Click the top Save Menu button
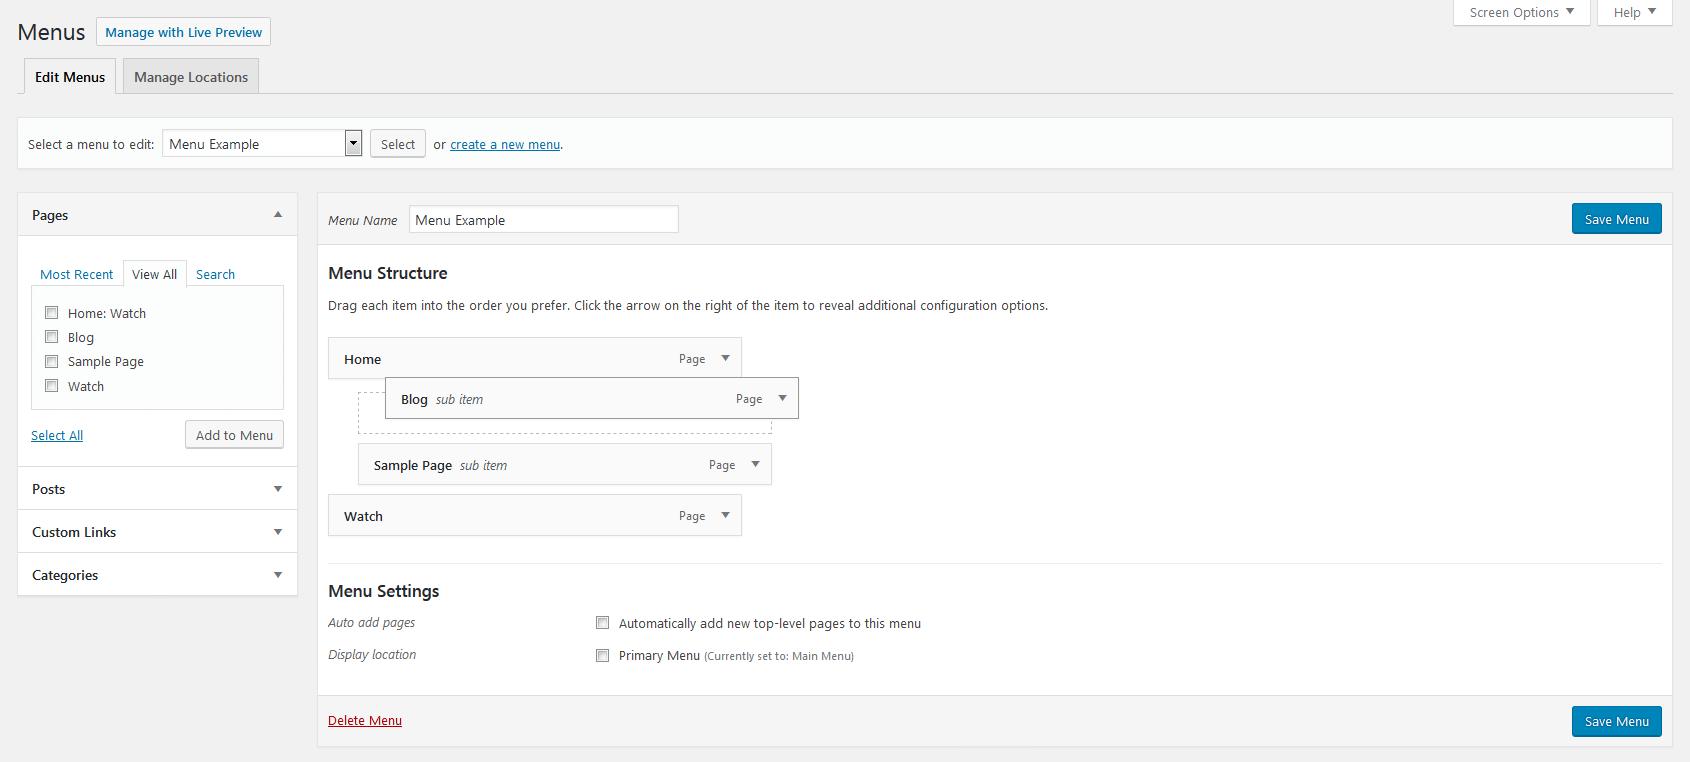Screen dimensions: 1690x762 click(x=1616, y=219)
